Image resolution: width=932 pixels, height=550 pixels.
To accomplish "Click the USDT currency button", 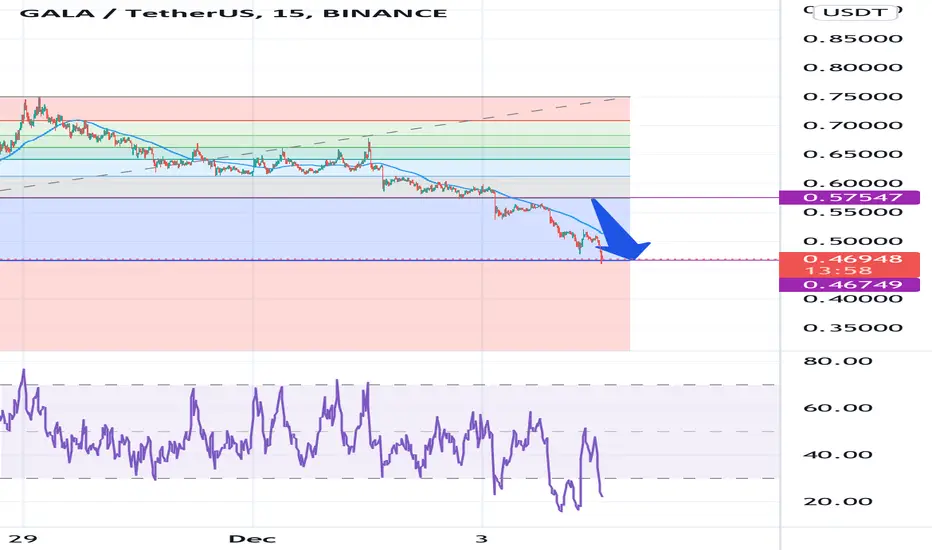I will pyautogui.click(x=855, y=12).
